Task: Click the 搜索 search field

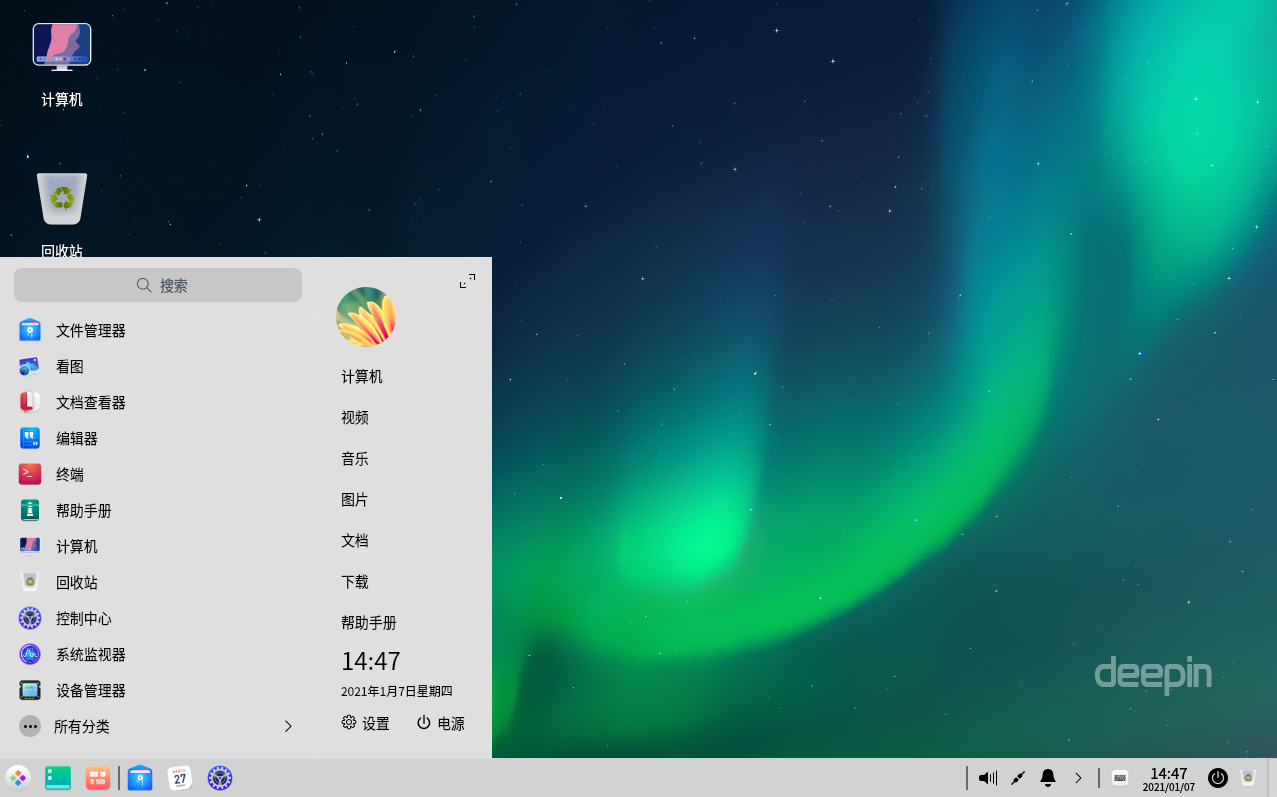Action: [x=158, y=285]
